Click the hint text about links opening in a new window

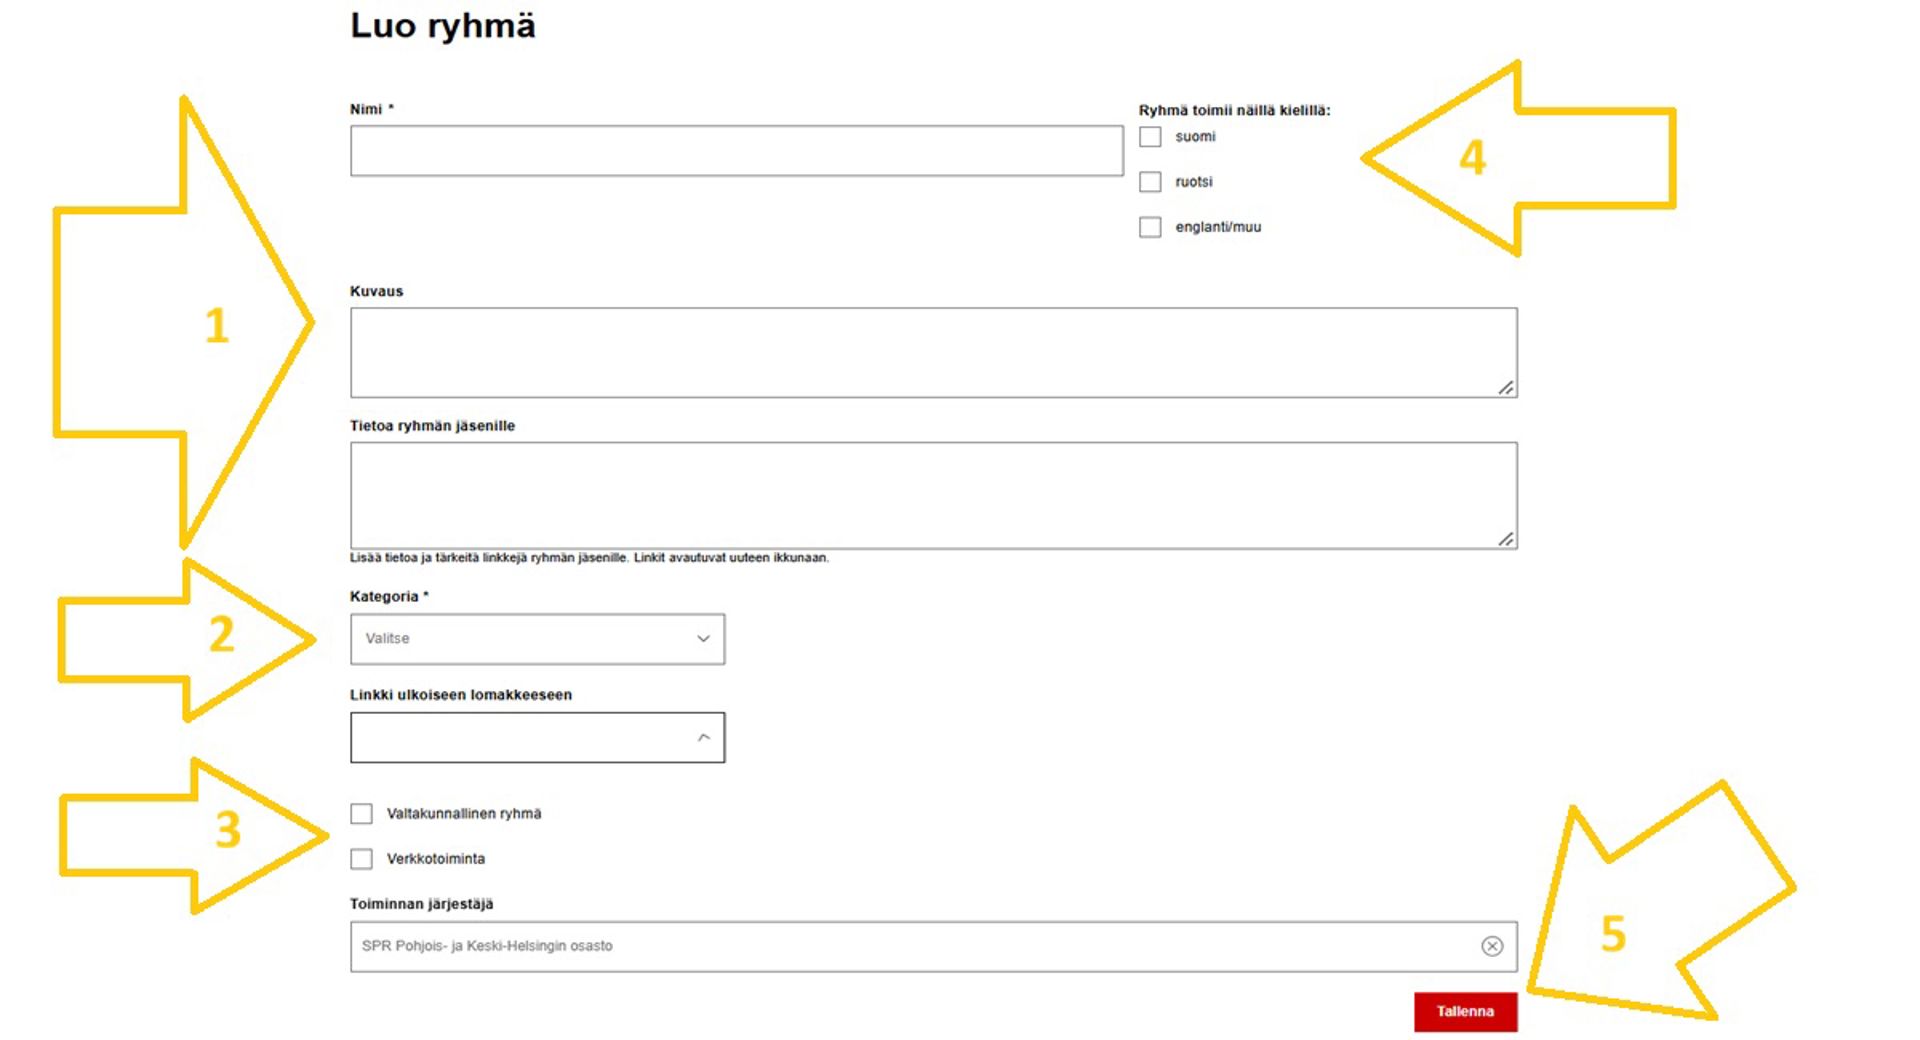[589, 558]
